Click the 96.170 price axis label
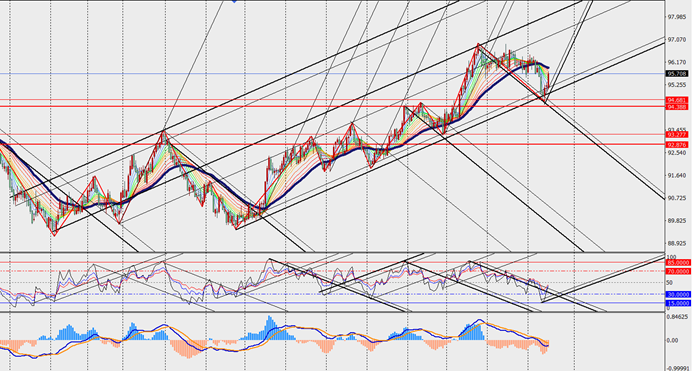This screenshot has width=692, height=371. (x=677, y=62)
